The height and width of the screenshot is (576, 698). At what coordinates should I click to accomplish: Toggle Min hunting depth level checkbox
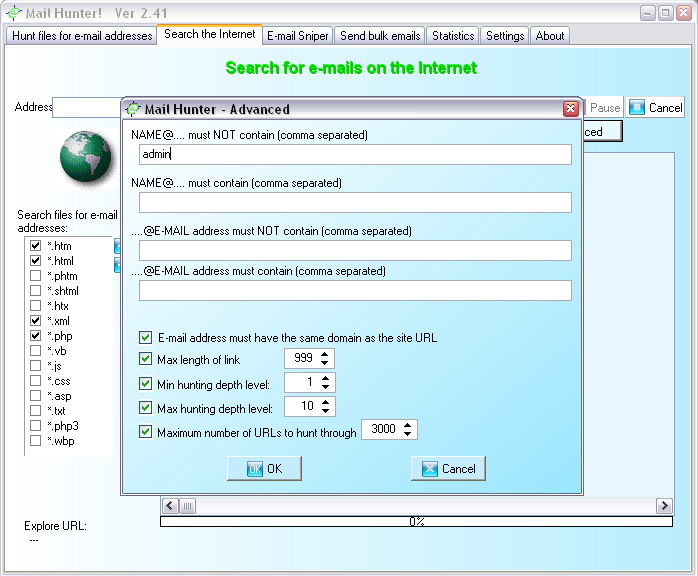click(146, 383)
